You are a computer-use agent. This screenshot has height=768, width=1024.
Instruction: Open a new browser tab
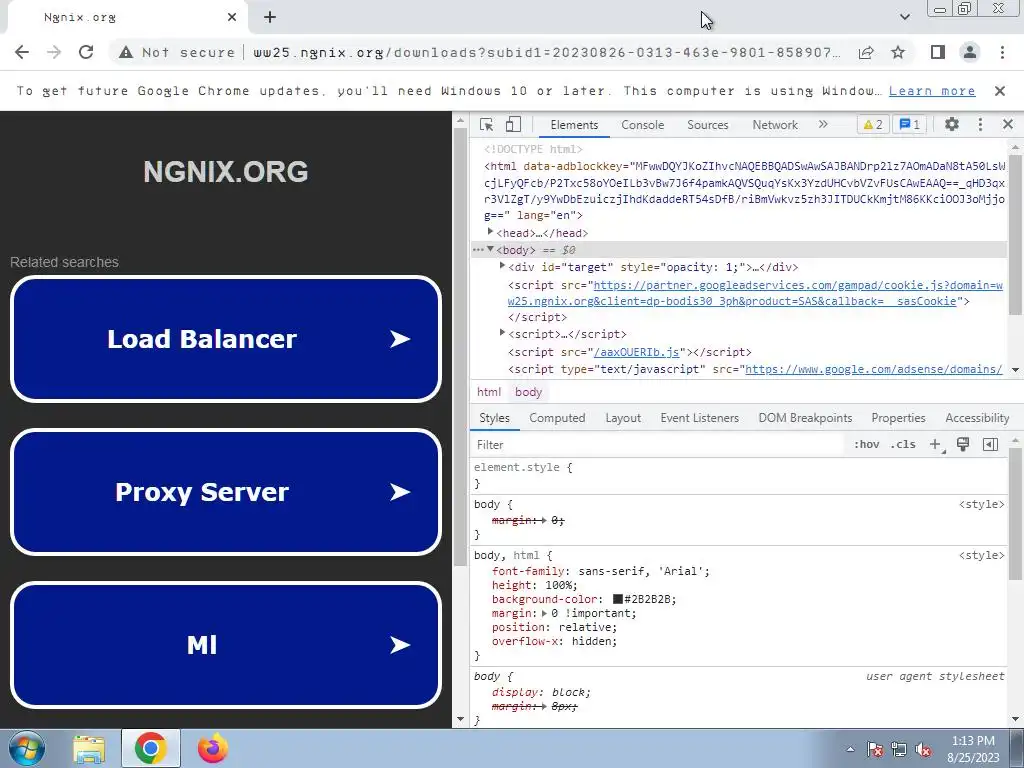pyautogui.click(x=270, y=18)
